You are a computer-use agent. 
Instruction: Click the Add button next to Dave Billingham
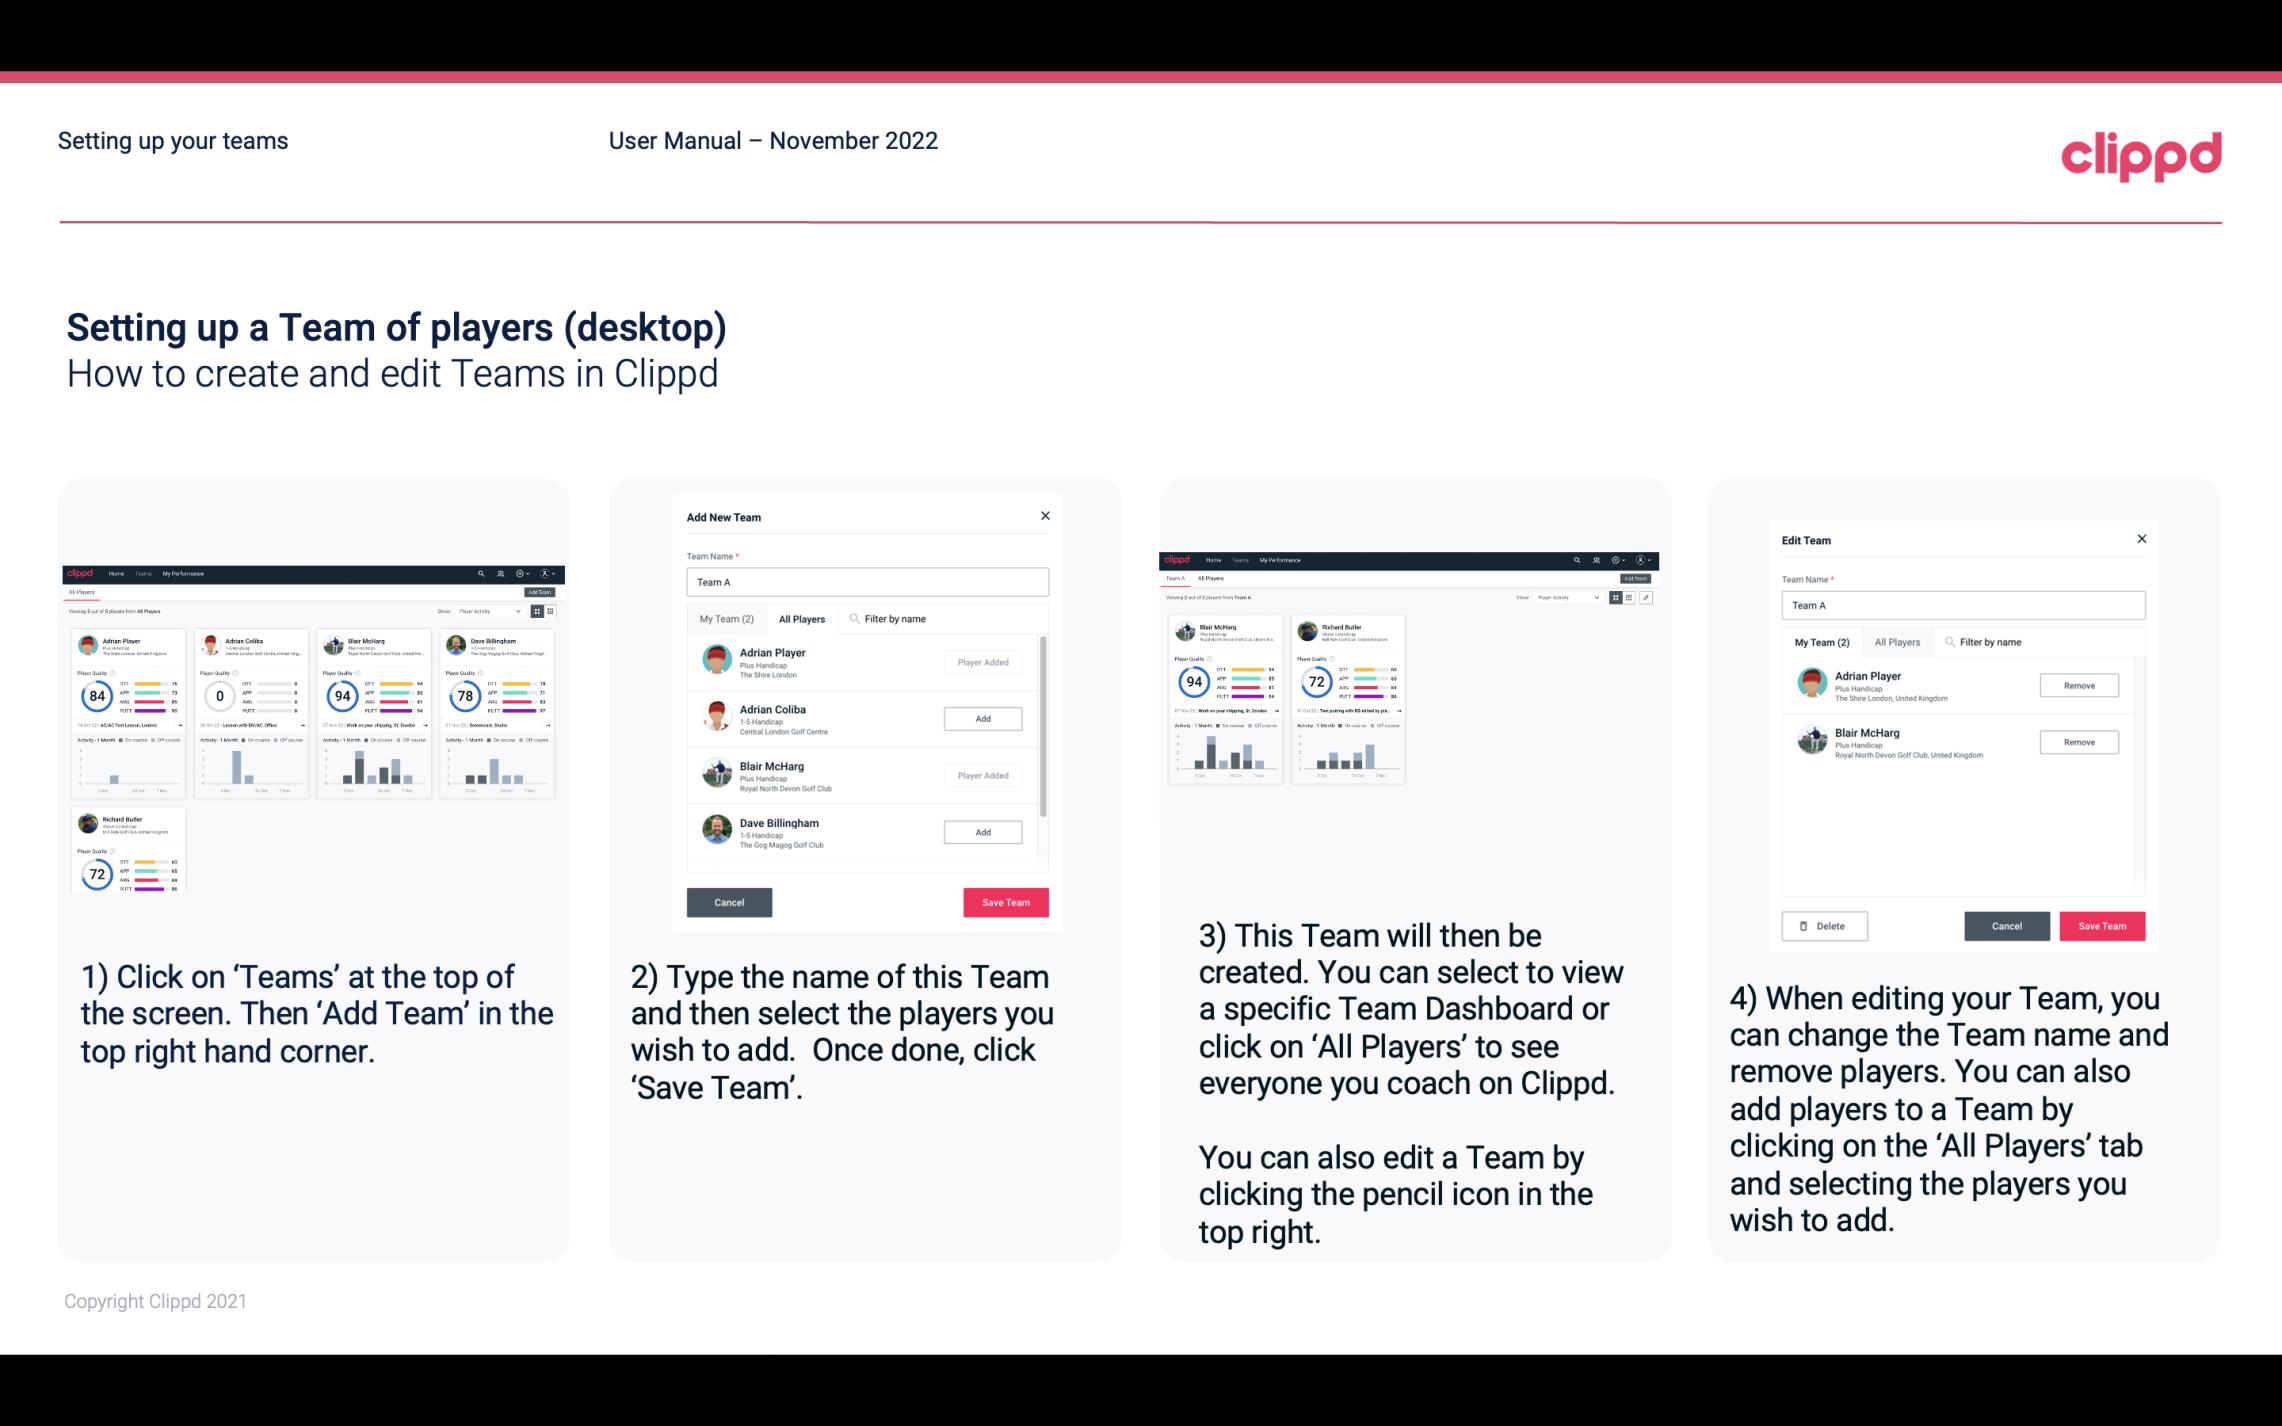(981, 833)
